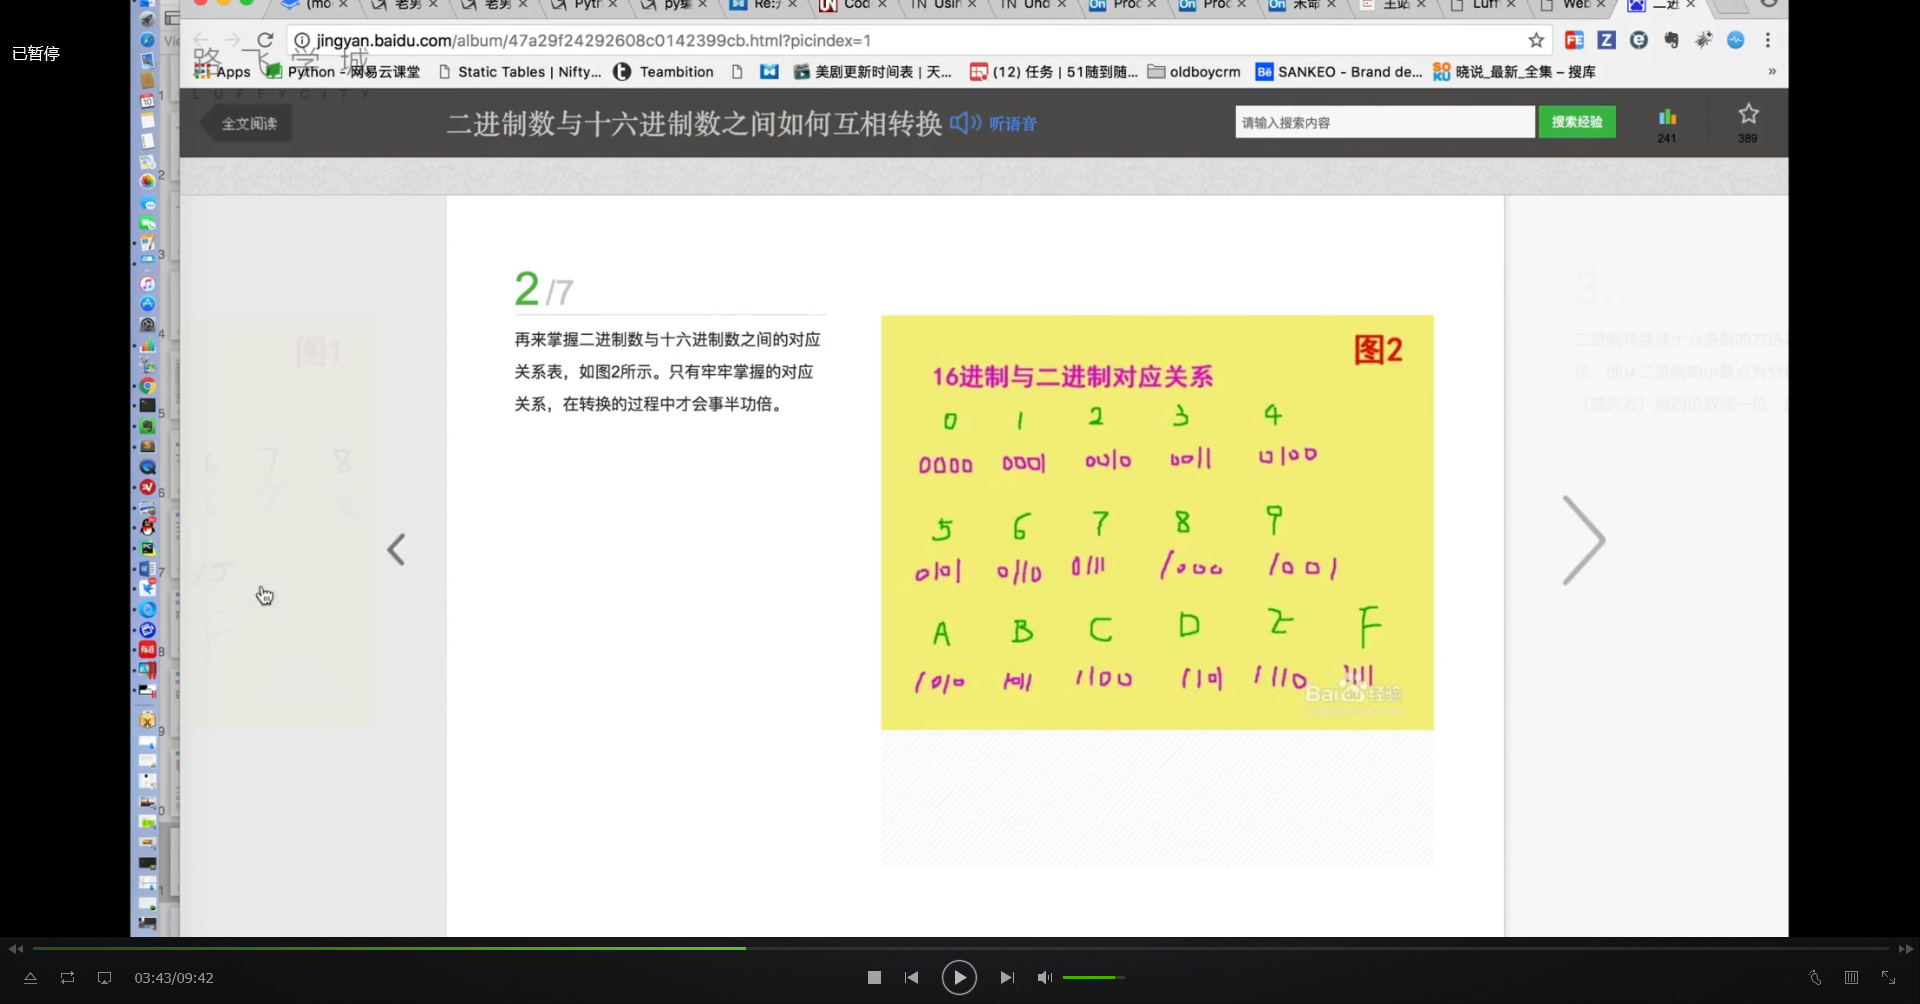Open the Apps bookmarks shortcut

click(222, 72)
